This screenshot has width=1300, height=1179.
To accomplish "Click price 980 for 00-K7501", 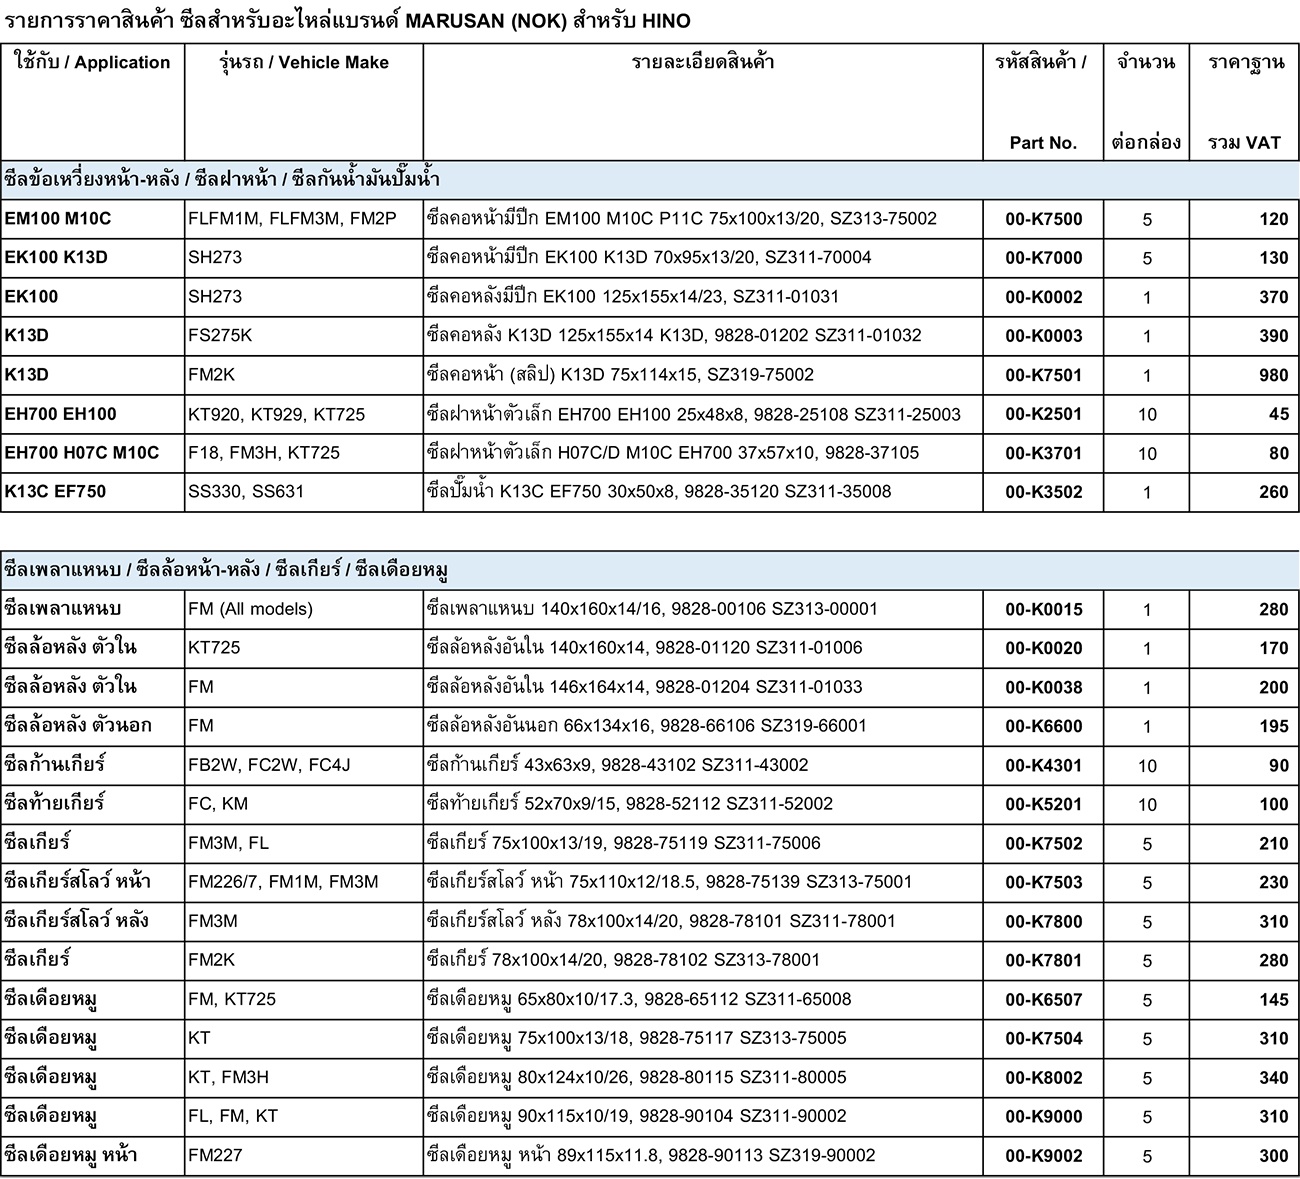I will (x=1273, y=375).
